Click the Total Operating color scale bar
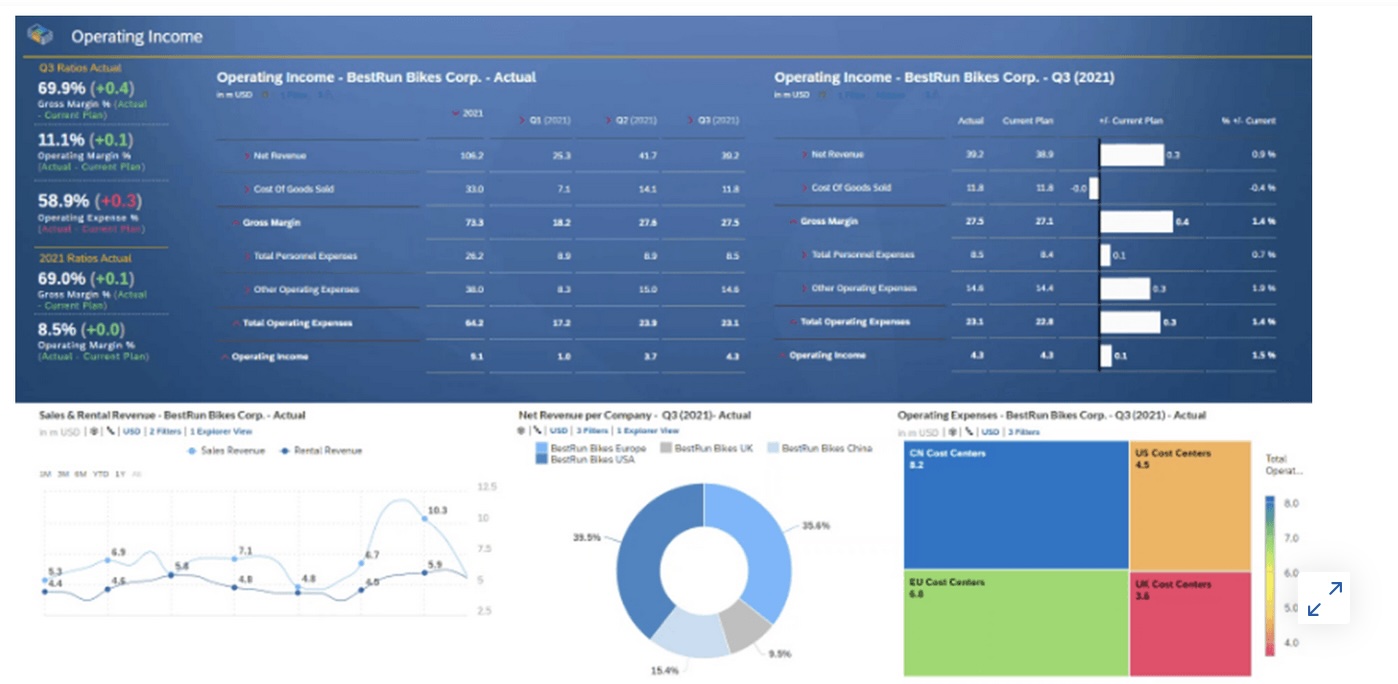The image size is (1398, 684). pyautogui.click(x=1269, y=575)
